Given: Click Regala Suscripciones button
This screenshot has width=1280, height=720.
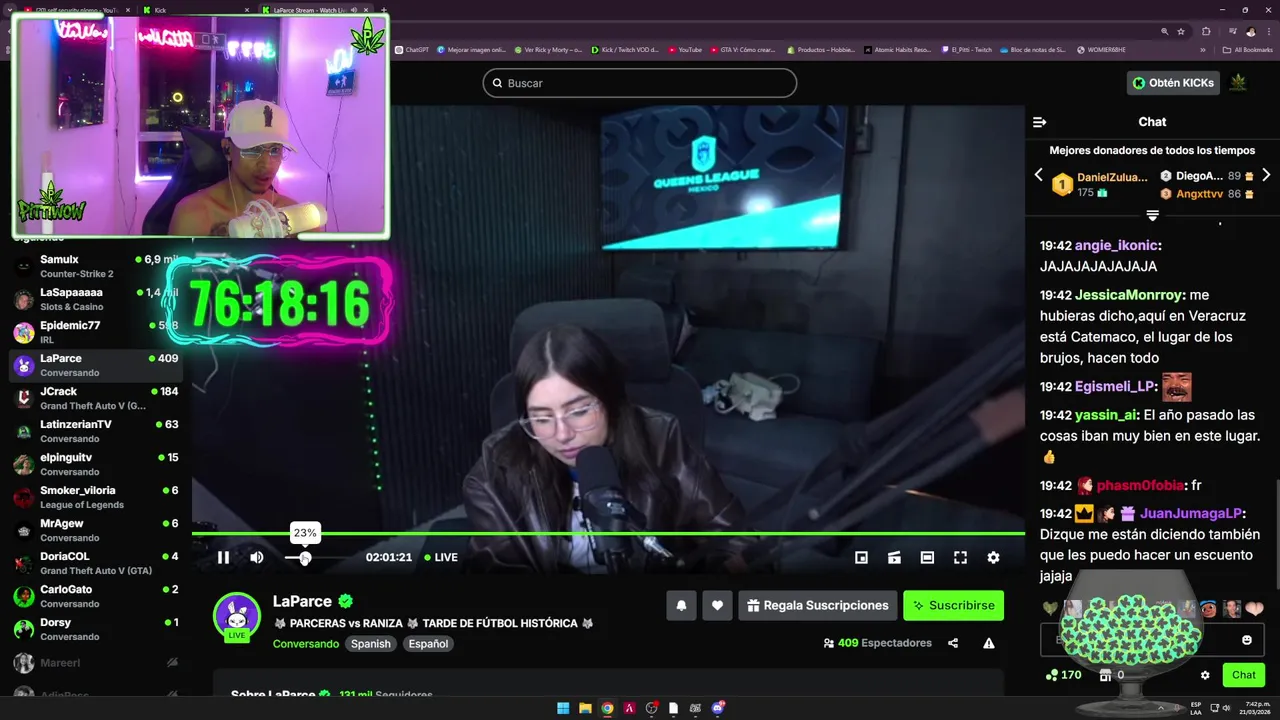Looking at the screenshot, I should [817, 605].
